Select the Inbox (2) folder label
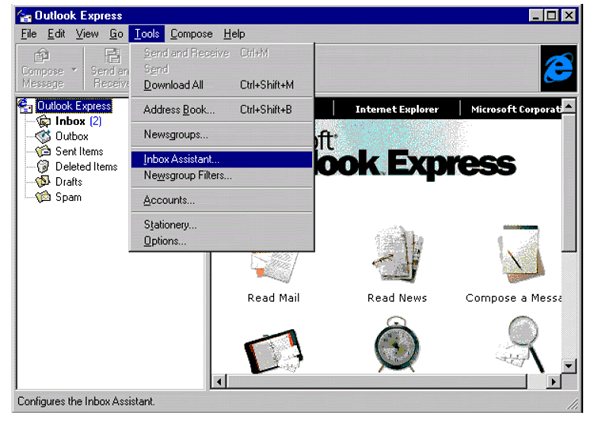 click(78, 121)
